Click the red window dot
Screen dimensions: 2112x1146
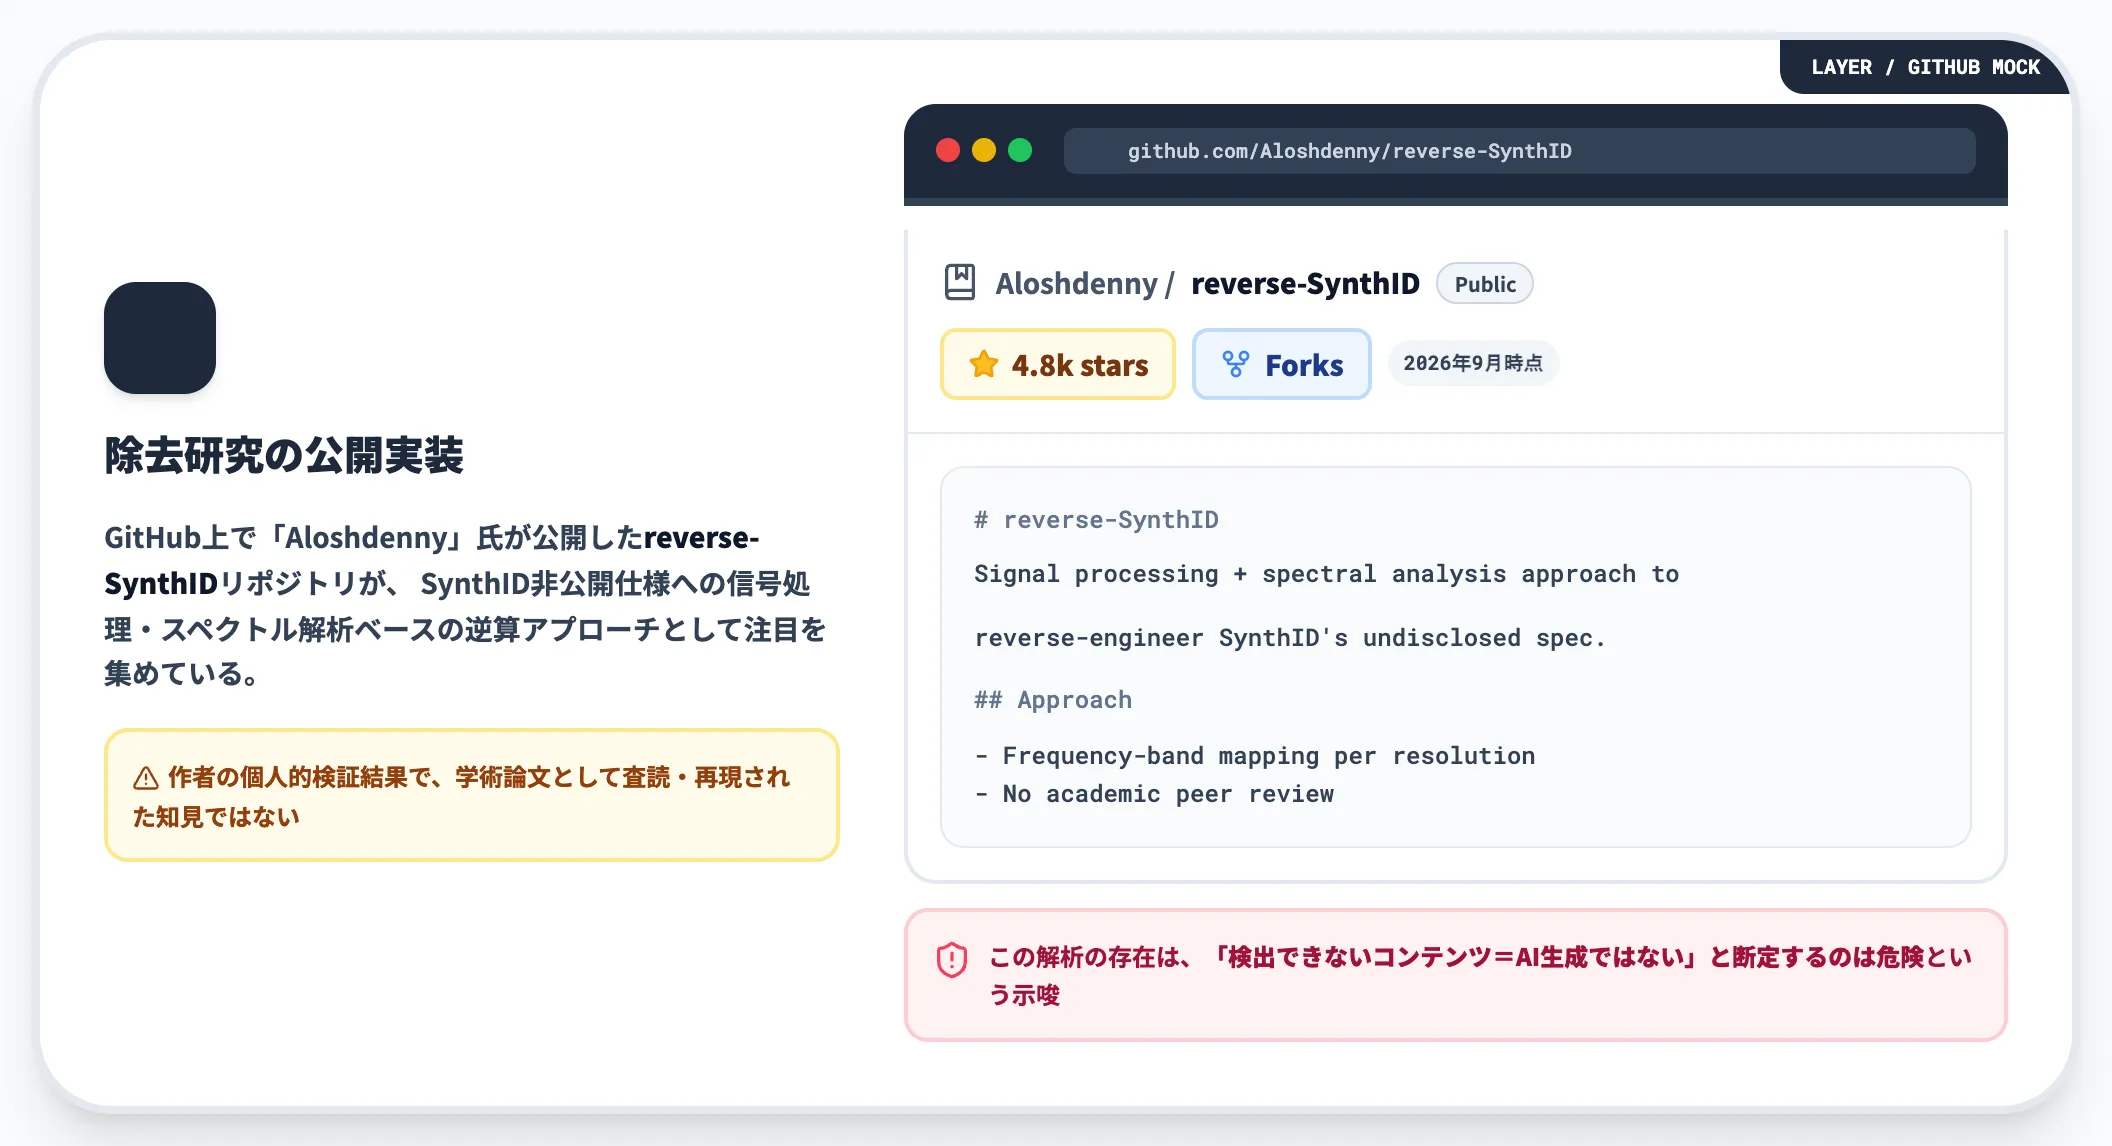coord(948,150)
